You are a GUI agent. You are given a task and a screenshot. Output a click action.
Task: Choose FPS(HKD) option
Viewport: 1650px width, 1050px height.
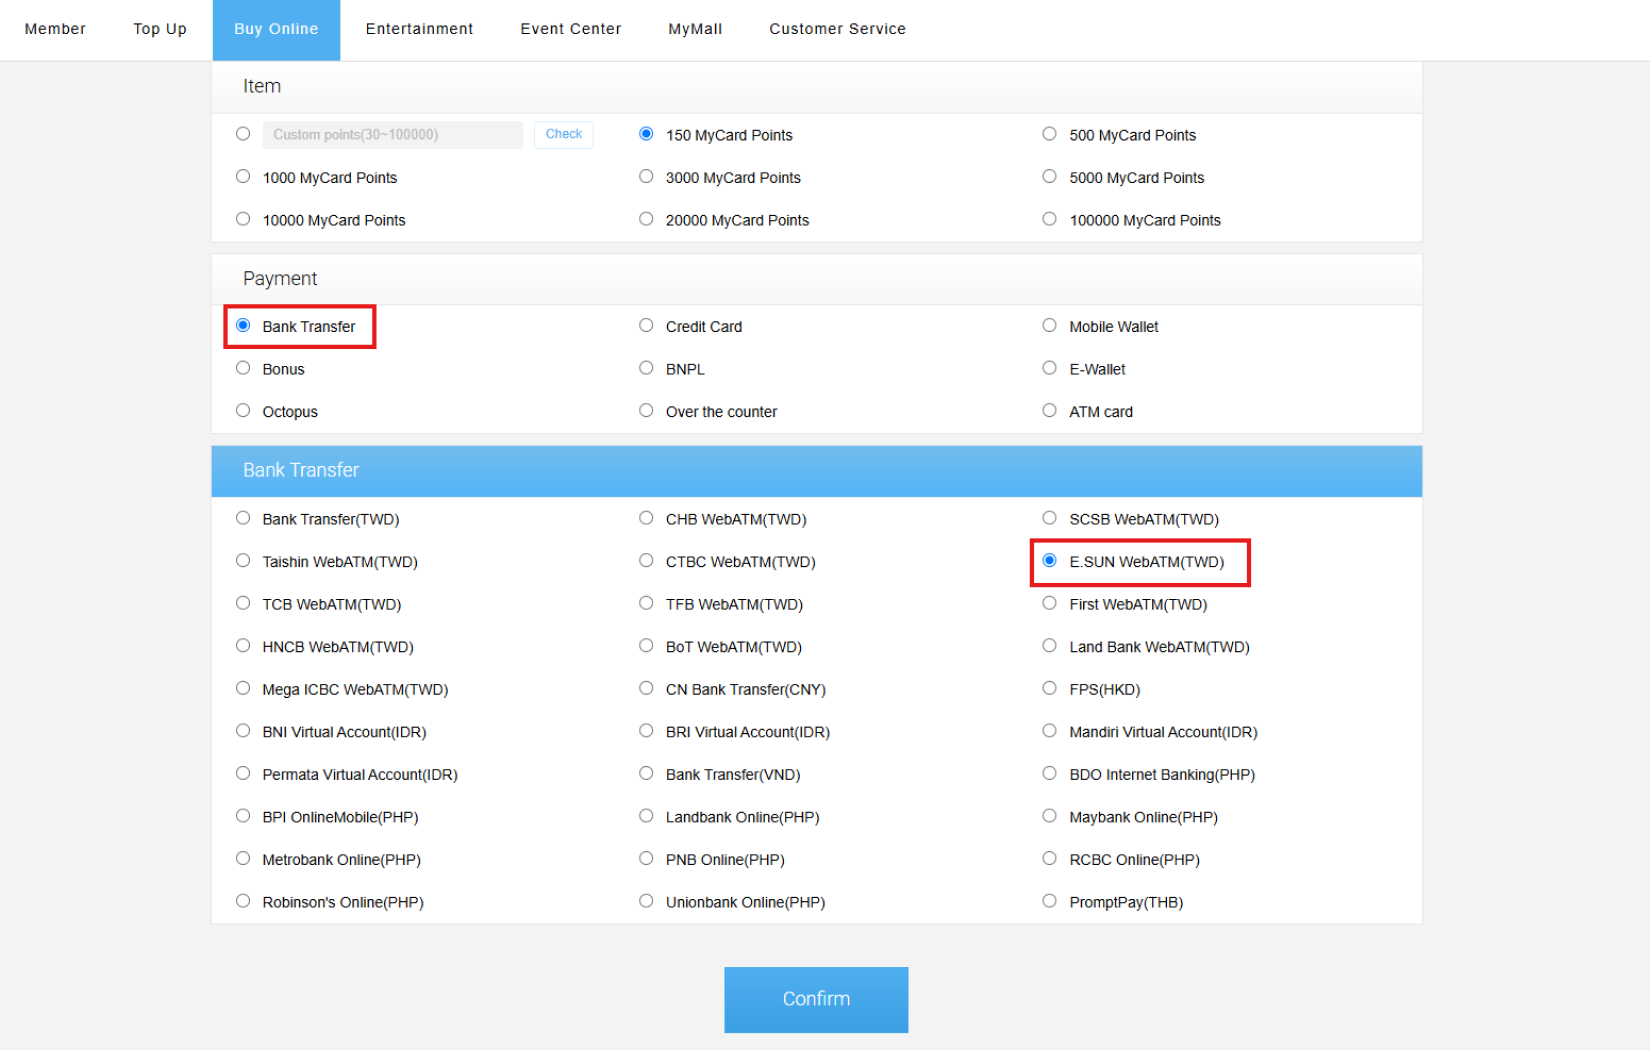pyautogui.click(x=1049, y=688)
